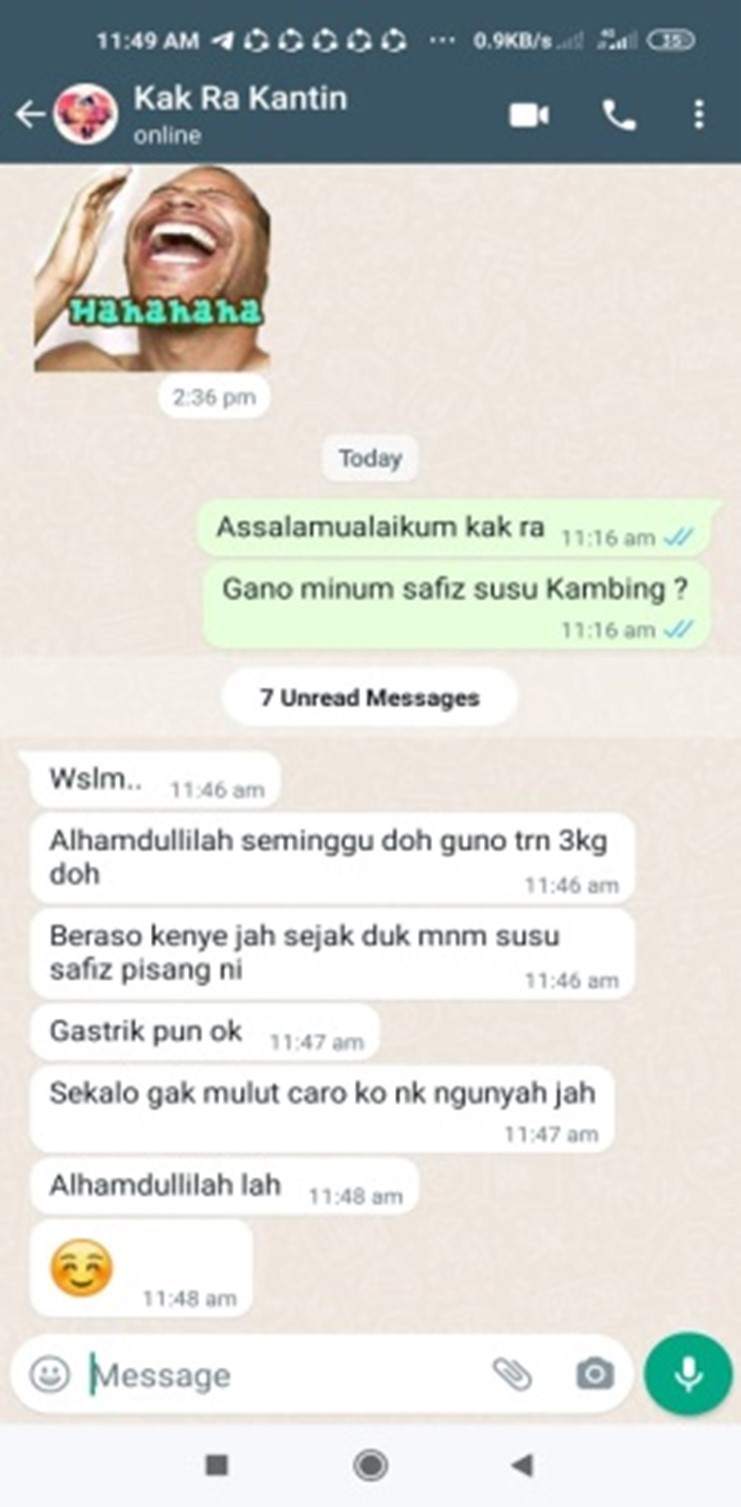Open the three-dot more options menu
This screenshot has height=1507, width=741.
(698, 115)
